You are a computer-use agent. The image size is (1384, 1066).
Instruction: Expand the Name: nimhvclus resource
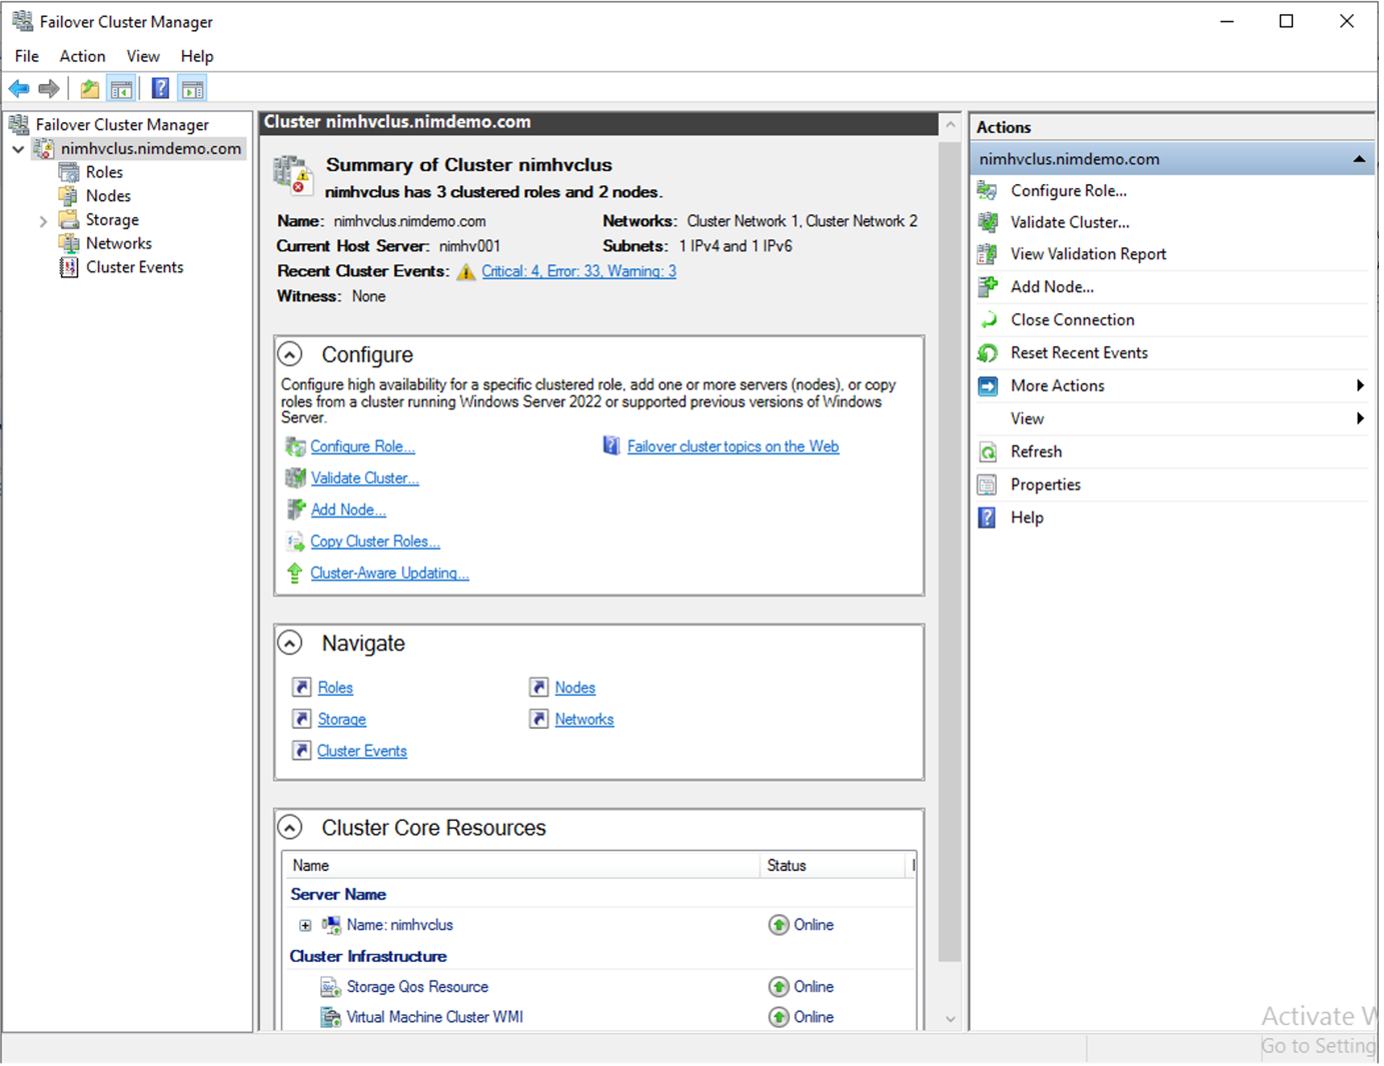point(305,925)
